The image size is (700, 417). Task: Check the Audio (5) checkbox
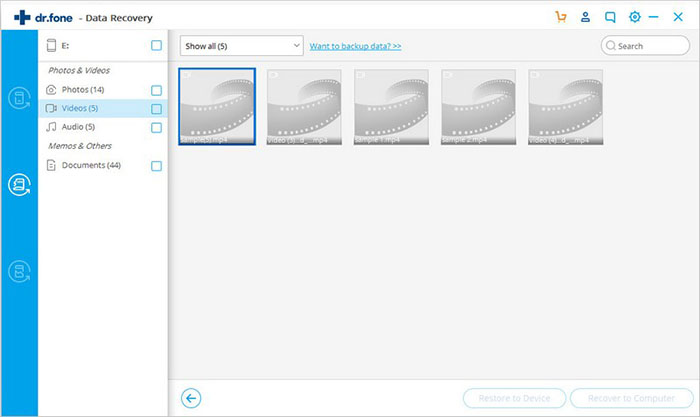[x=156, y=128]
